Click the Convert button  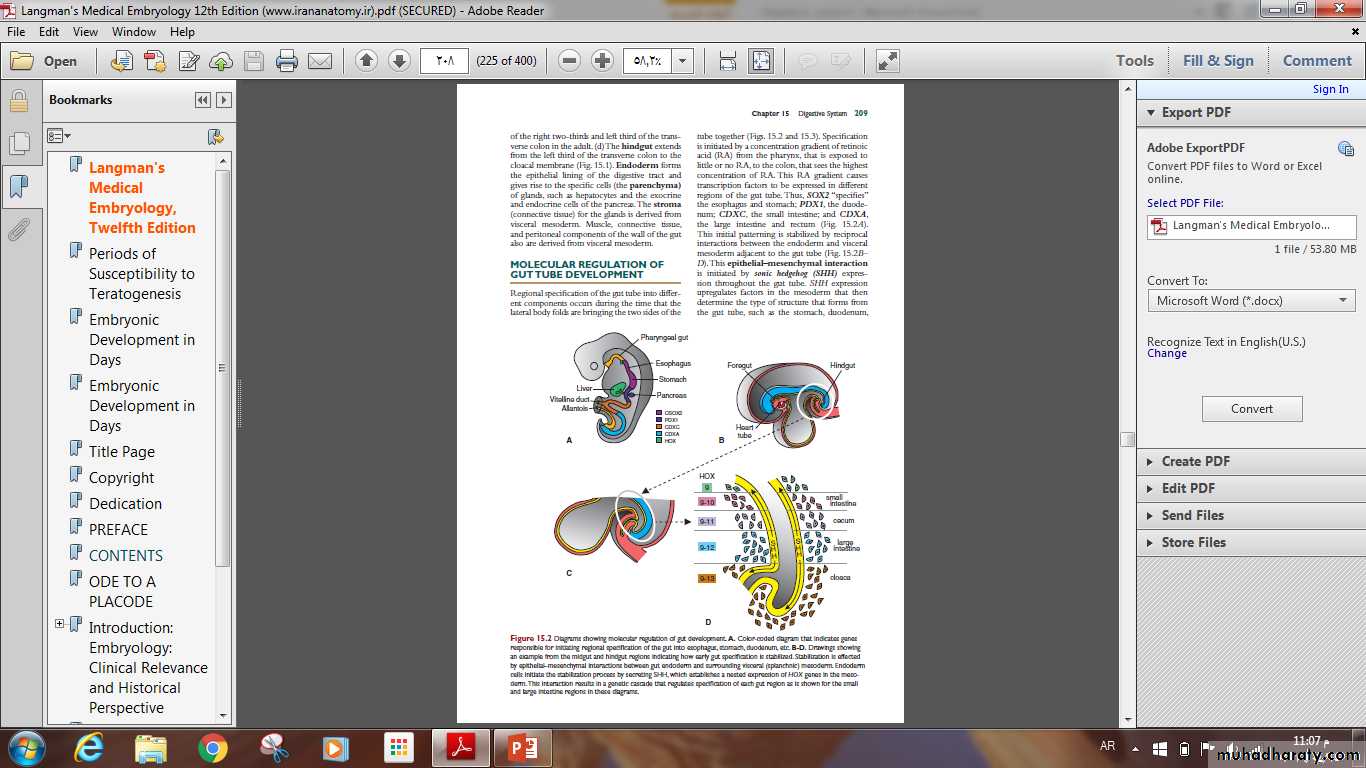click(x=1252, y=409)
